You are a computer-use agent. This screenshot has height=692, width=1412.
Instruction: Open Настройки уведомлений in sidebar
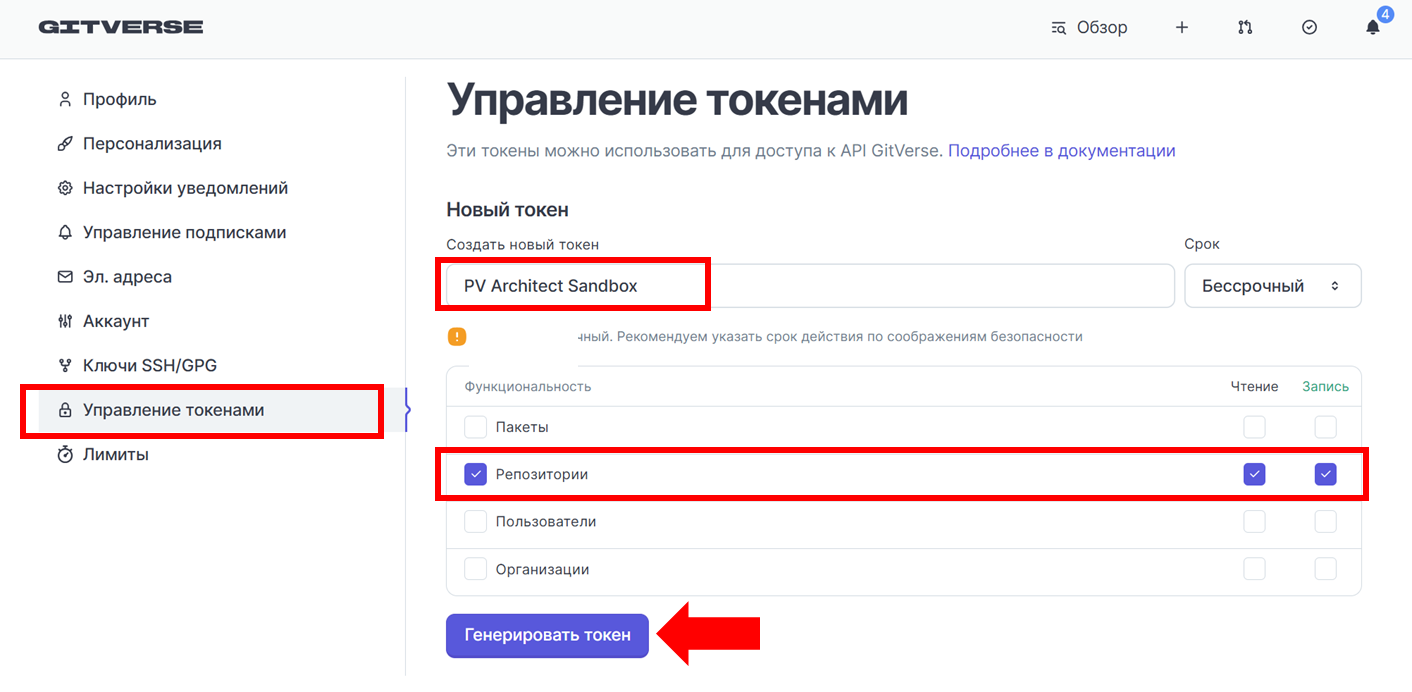click(x=185, y=188)
